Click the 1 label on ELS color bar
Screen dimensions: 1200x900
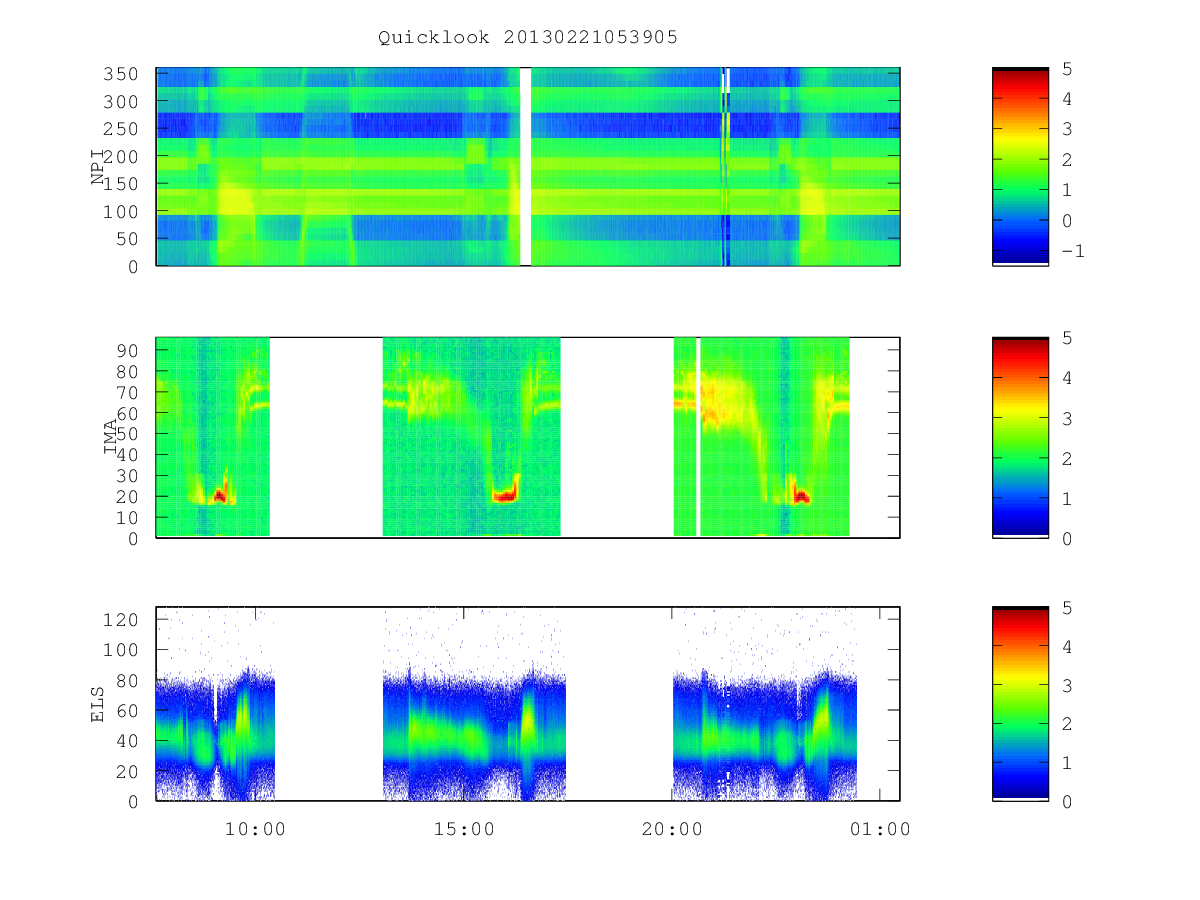click(x=1066, y=762)
